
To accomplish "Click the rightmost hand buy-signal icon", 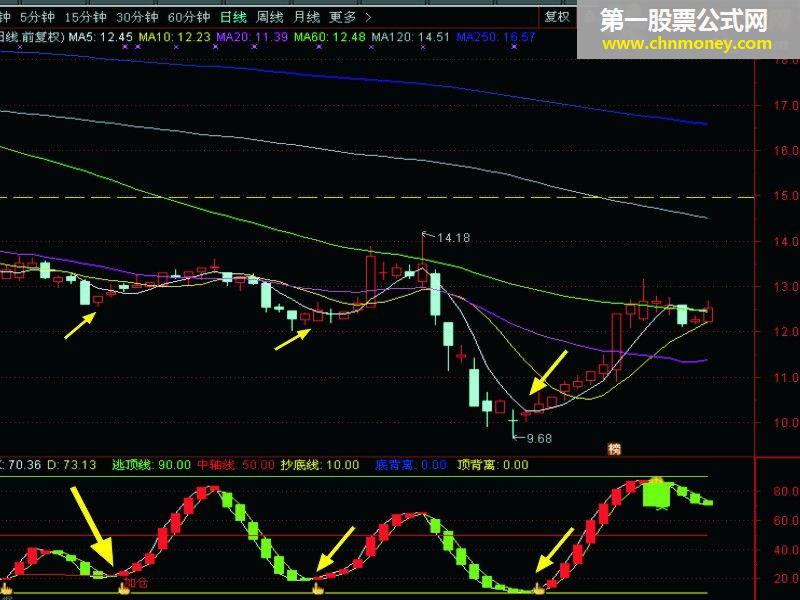I will click(x=539, y=589).
